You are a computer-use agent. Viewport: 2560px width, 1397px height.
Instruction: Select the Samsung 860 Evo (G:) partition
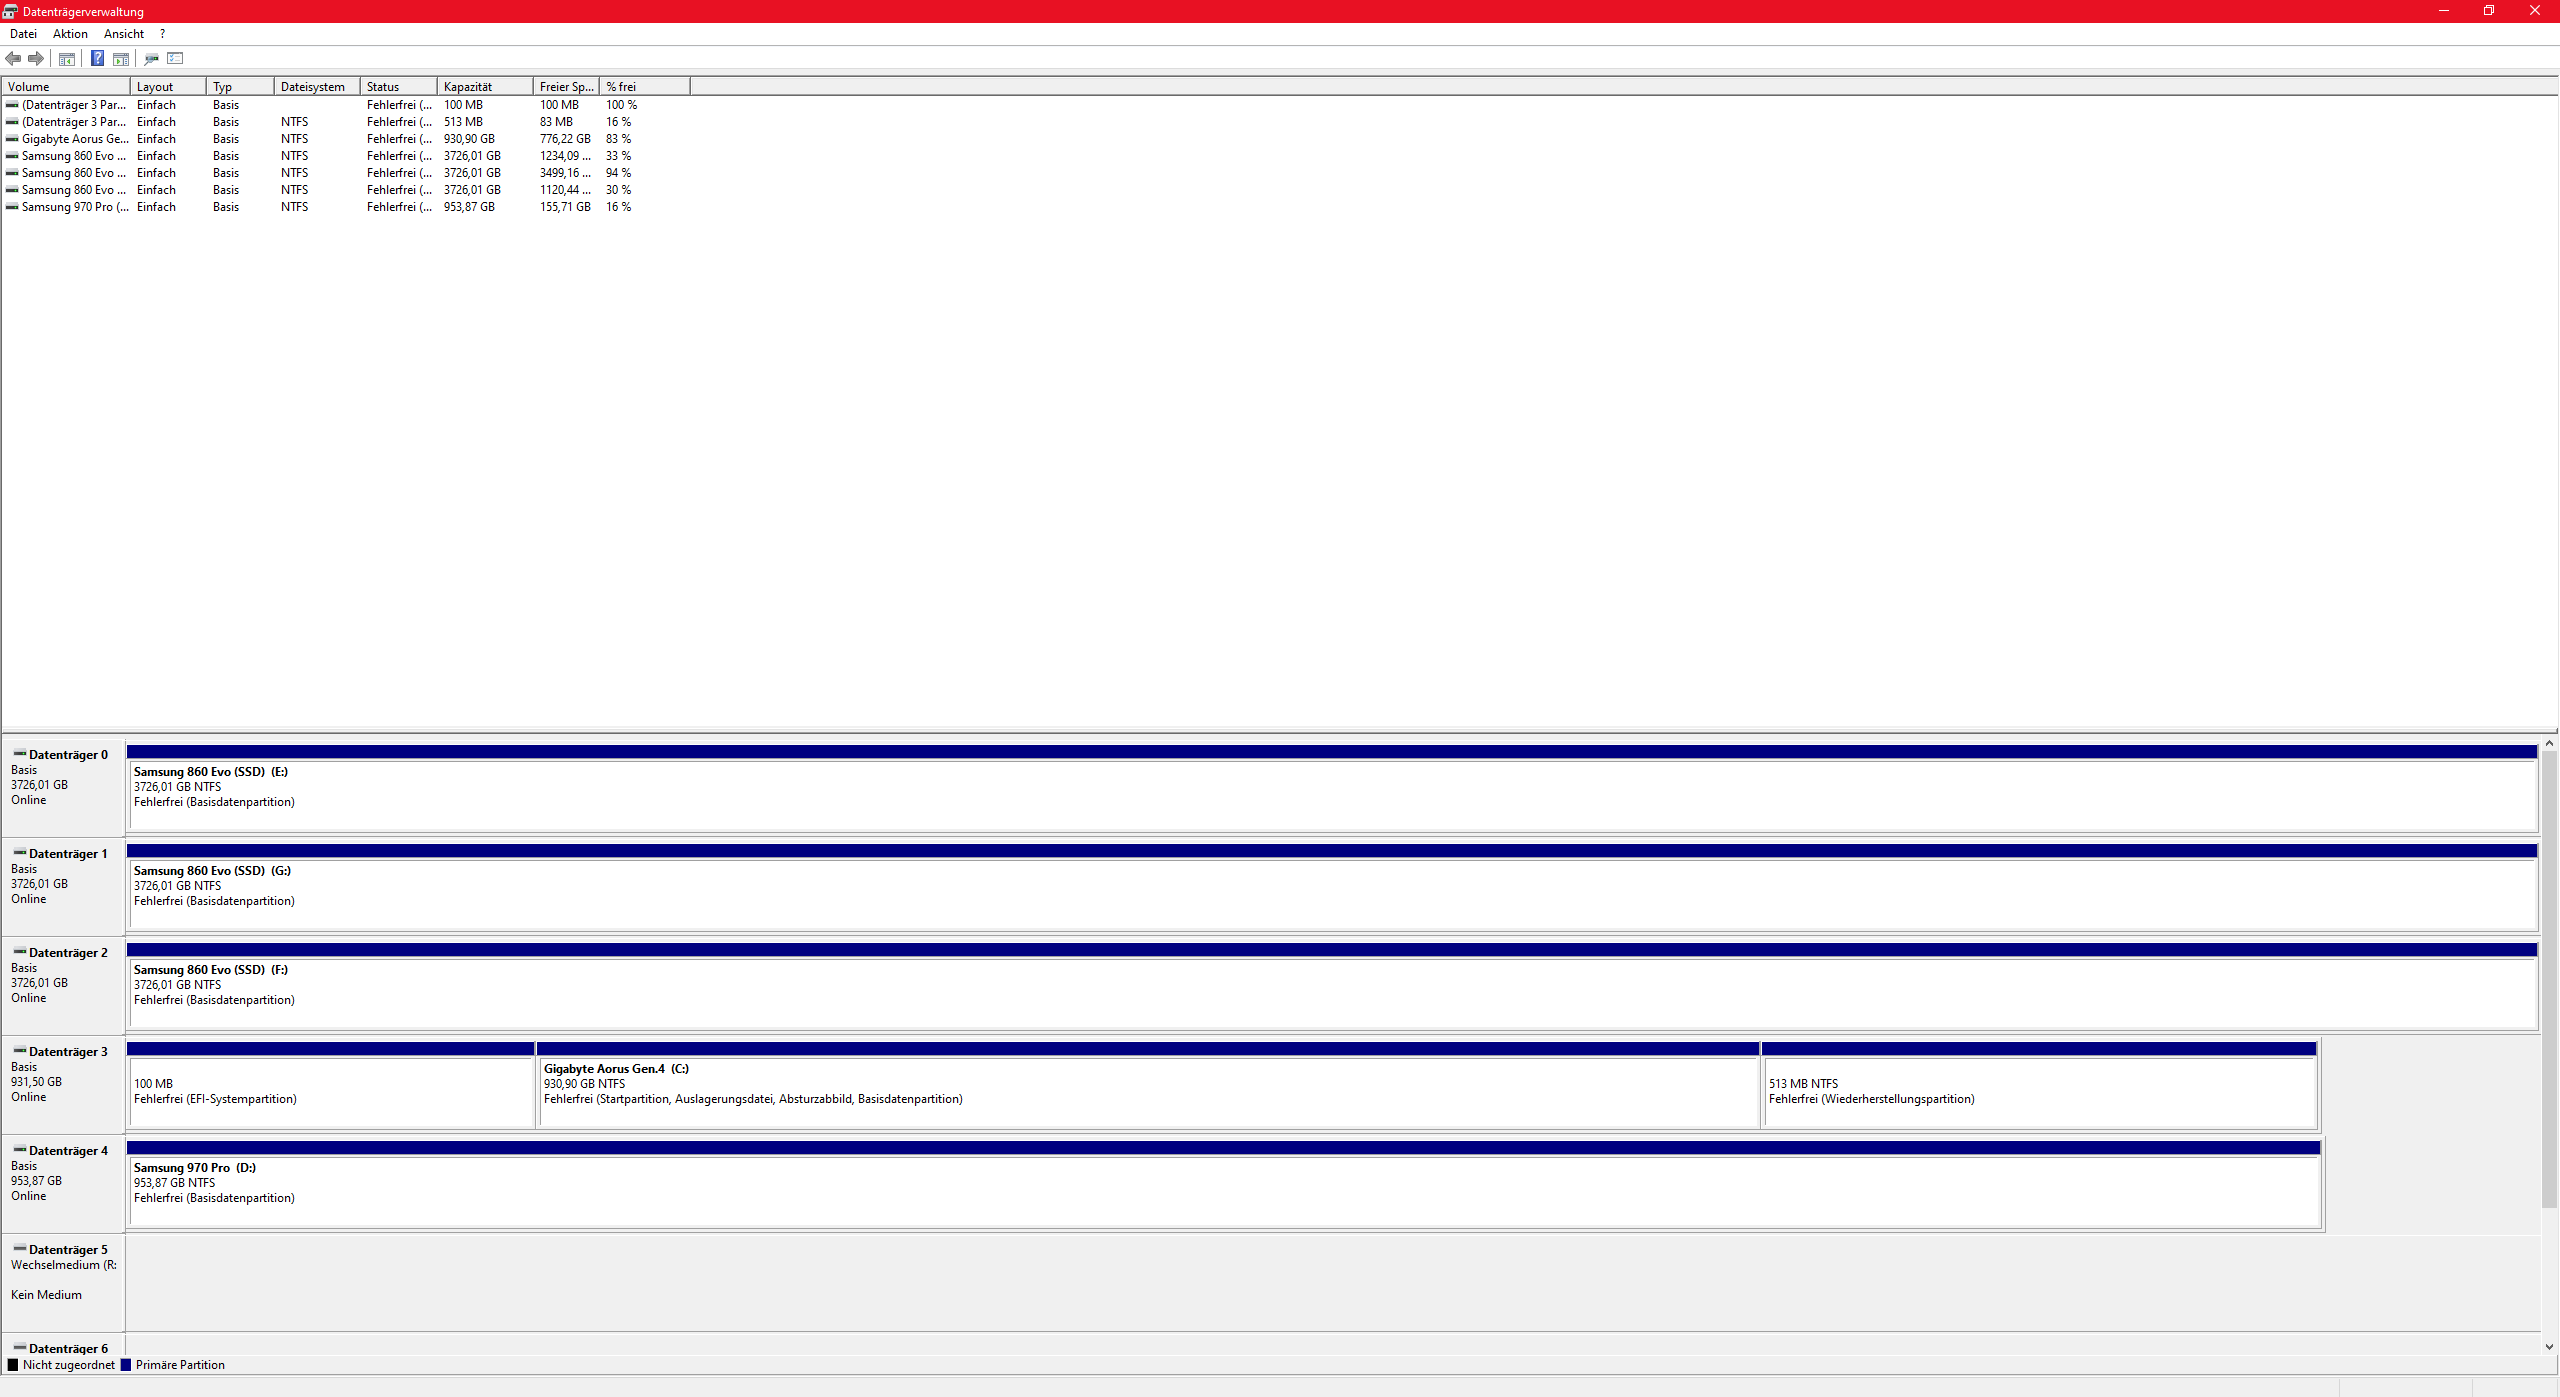point(1330,893)
